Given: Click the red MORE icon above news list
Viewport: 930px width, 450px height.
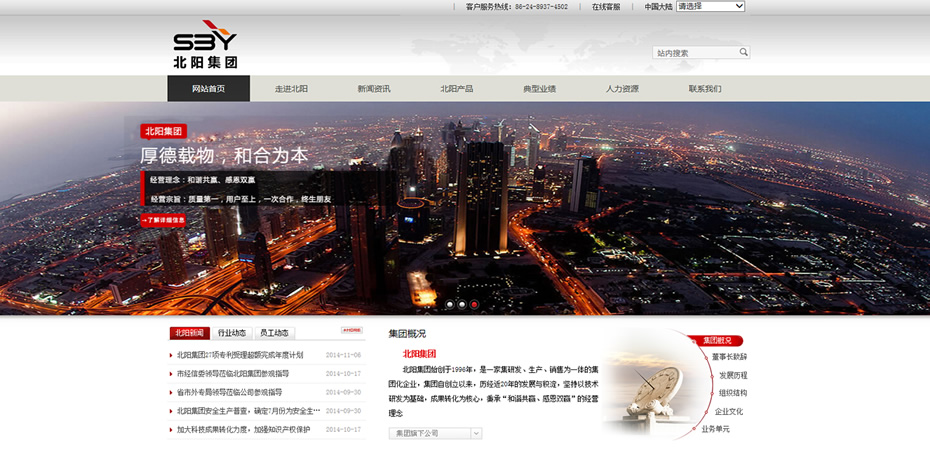Looking at the screenshot, I should pos(351,330).
